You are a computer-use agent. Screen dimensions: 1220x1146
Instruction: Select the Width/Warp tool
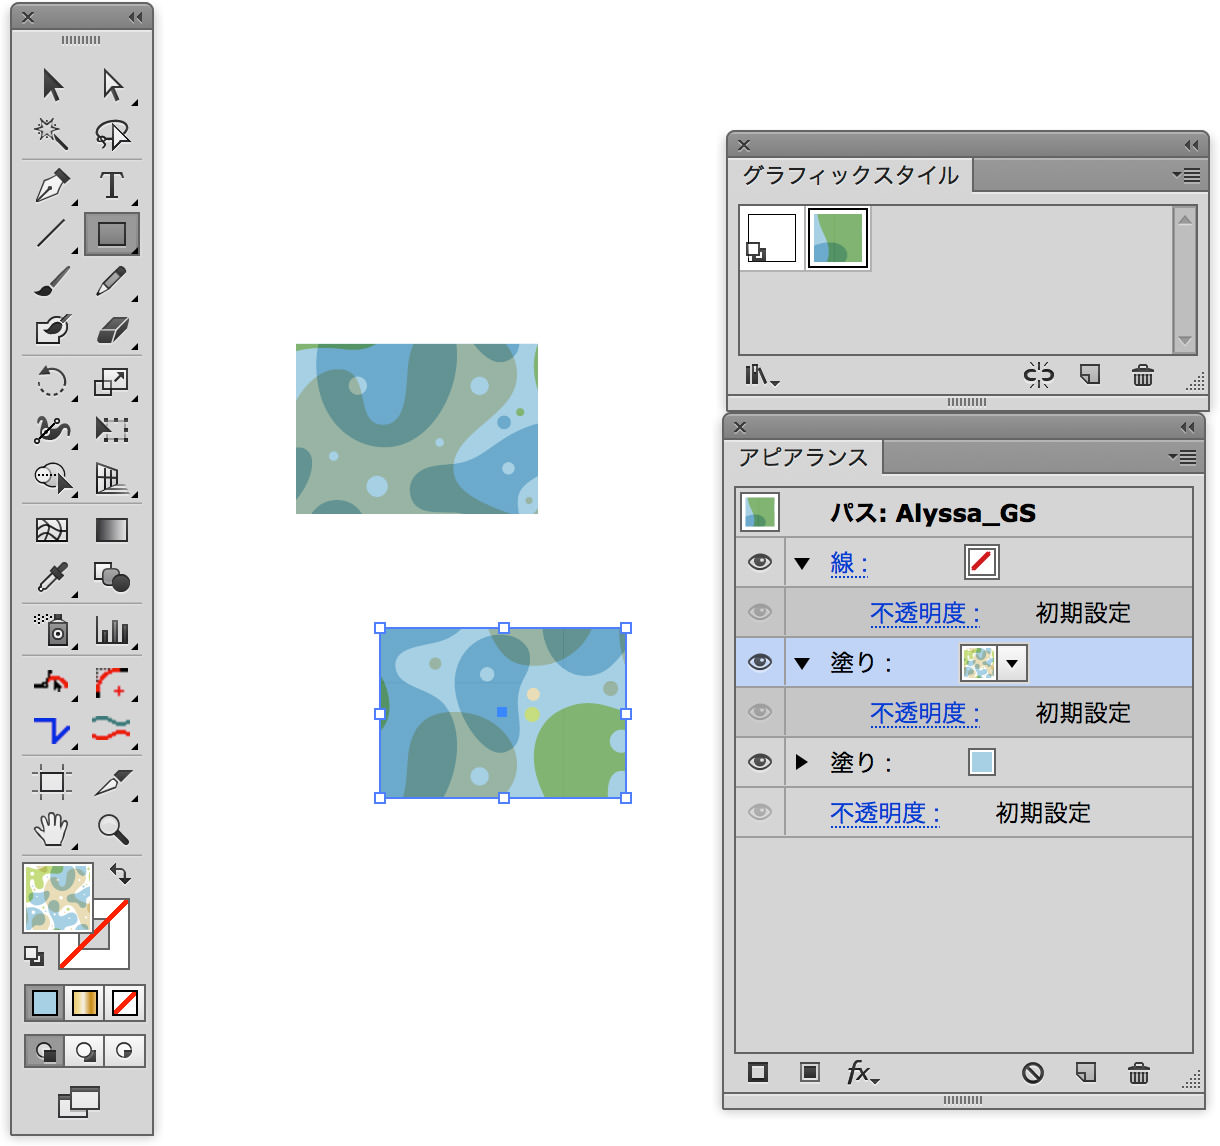point(52,429)
